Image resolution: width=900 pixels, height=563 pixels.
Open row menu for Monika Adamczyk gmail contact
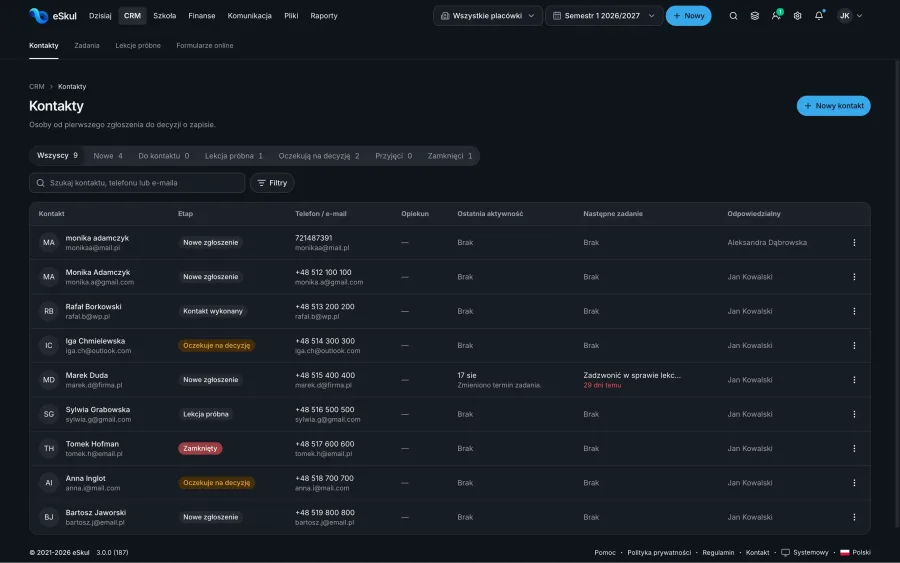click(854, 277)
